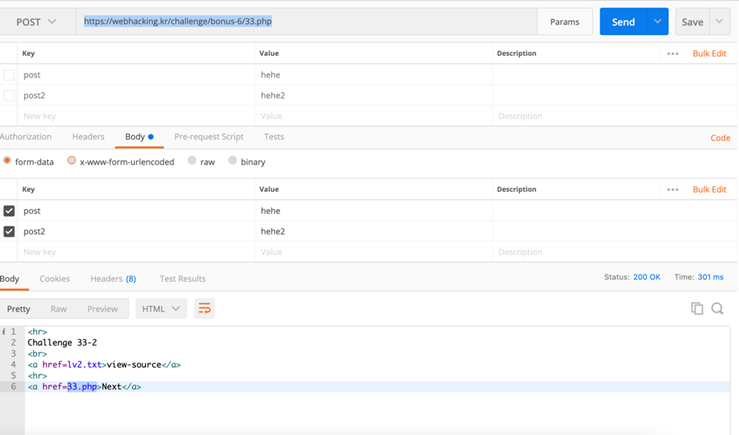Open the POST method dropdown

[36, 22]
